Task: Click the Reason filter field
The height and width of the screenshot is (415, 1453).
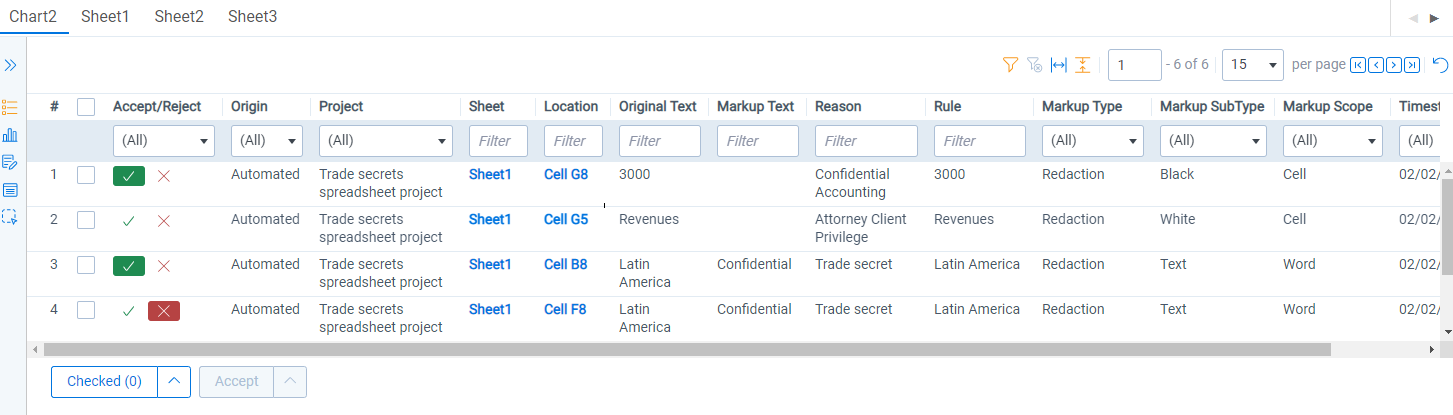Action: pyautogui.click(x=866, y=141)
